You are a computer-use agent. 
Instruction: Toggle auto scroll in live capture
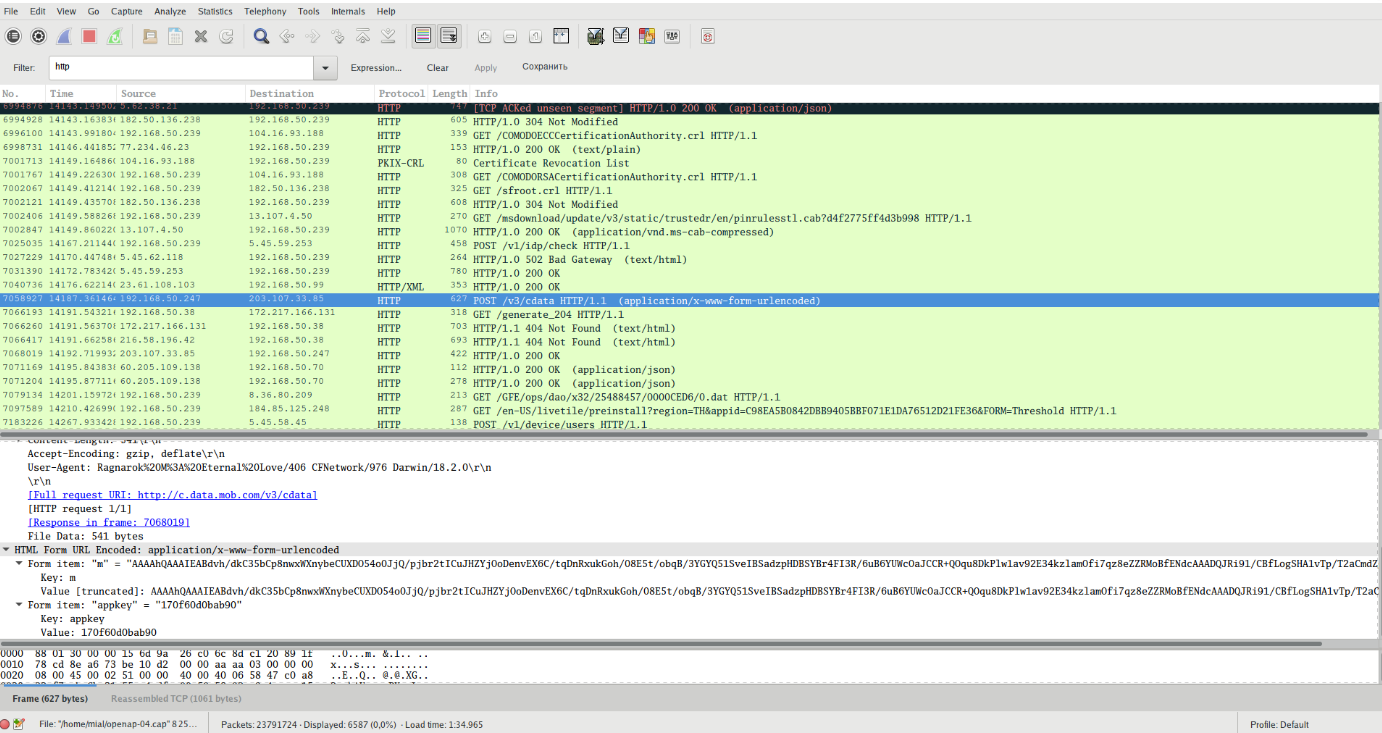coord(449,36)
